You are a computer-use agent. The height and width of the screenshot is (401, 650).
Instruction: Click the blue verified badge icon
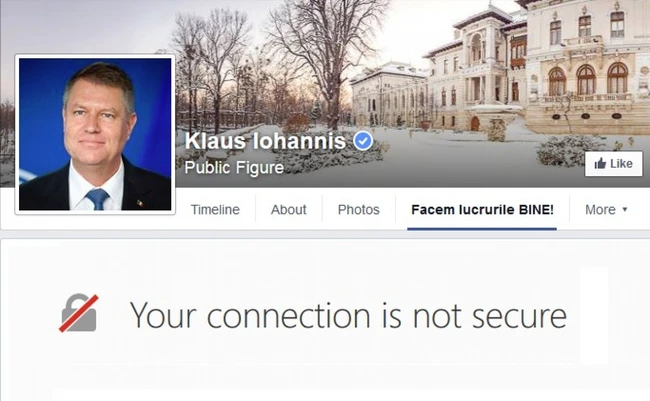tap(363, 141)
